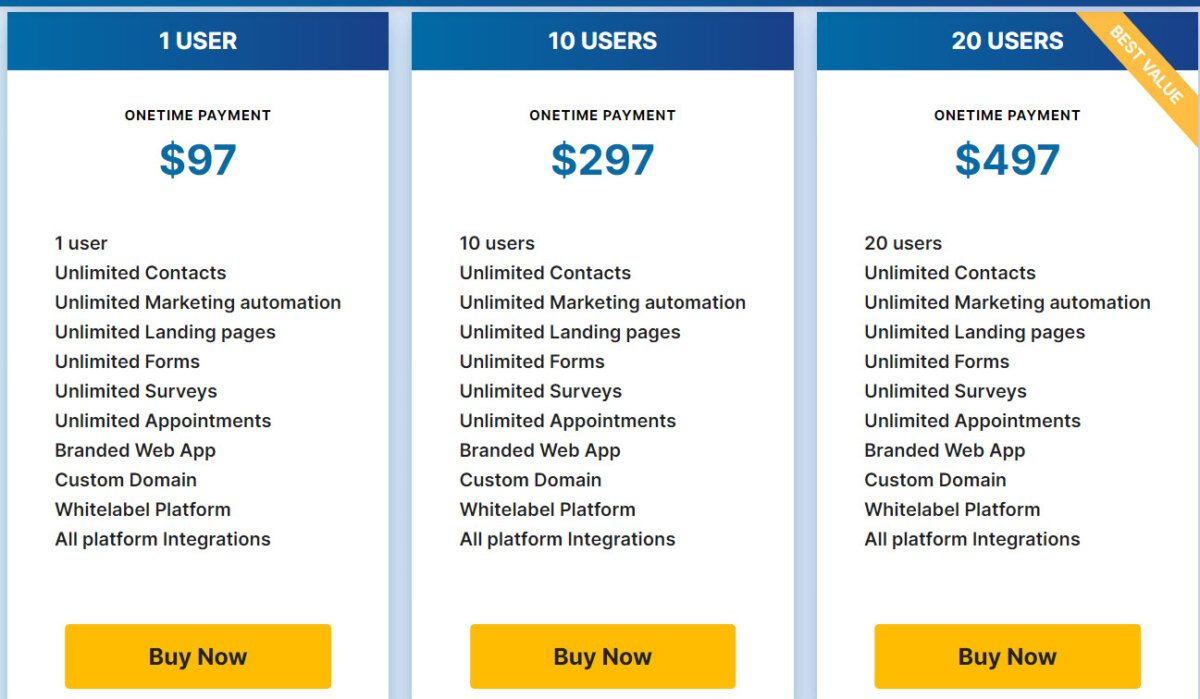
Task: Click the $297 price label
Action: (x=601, y=158)
